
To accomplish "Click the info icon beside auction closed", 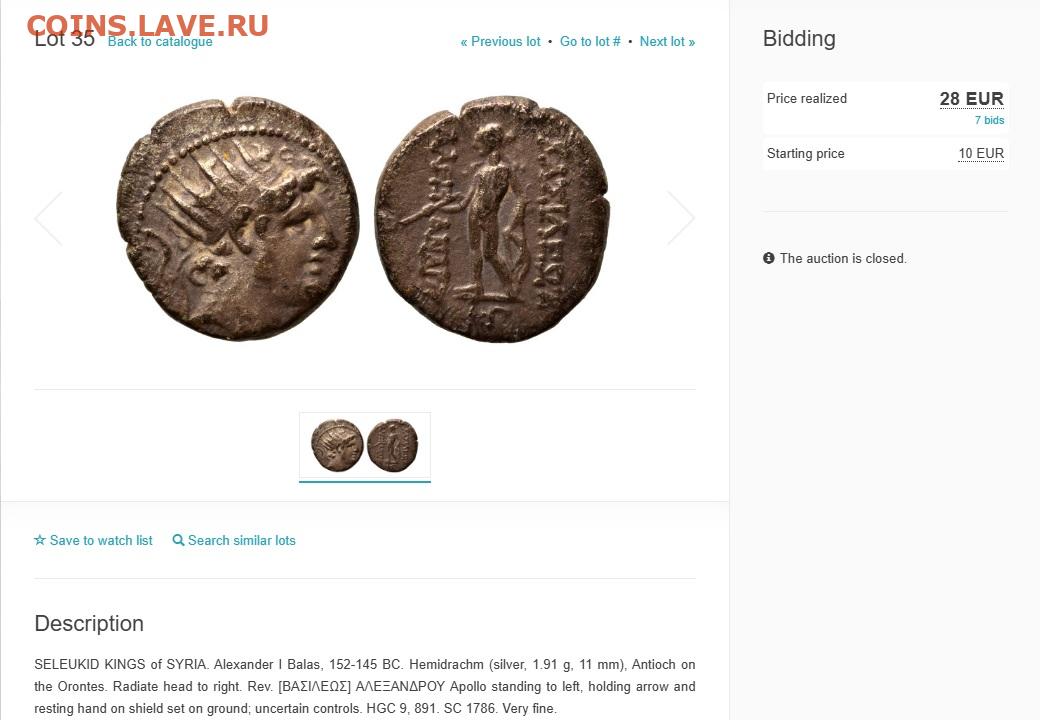I will pyautogui.click(x=769, y=258).
